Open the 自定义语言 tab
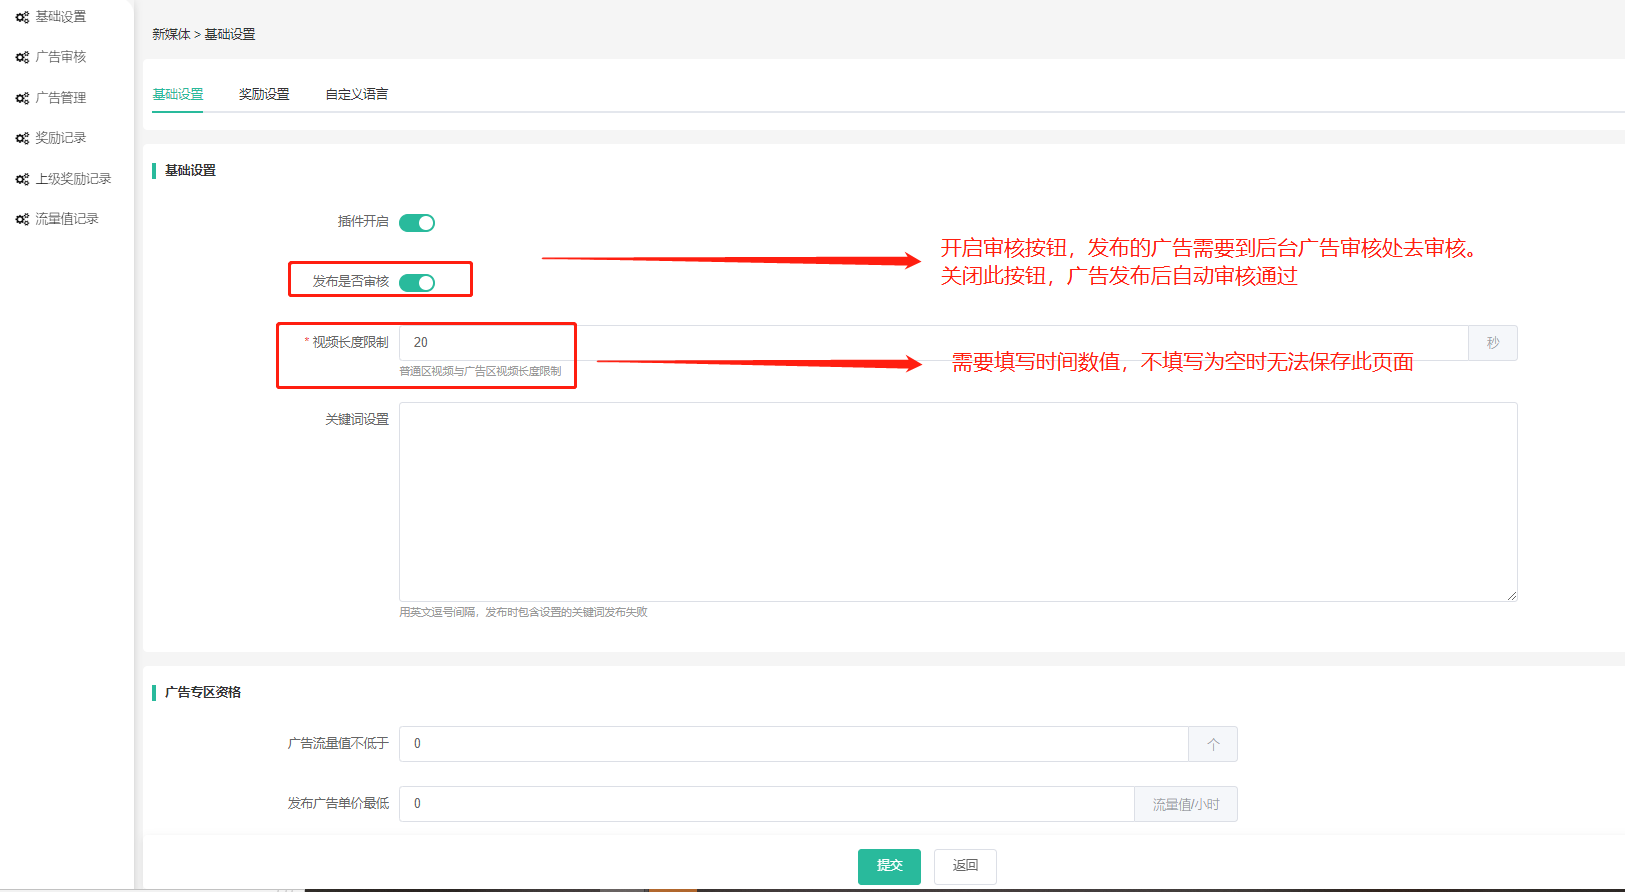1625x892 pixels. (x=356, y=94)
